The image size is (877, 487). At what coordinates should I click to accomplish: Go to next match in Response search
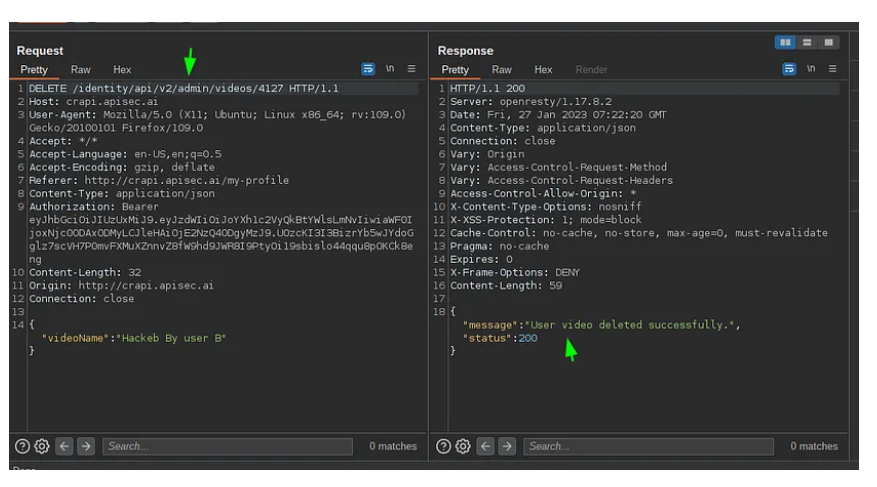[507, 446]
